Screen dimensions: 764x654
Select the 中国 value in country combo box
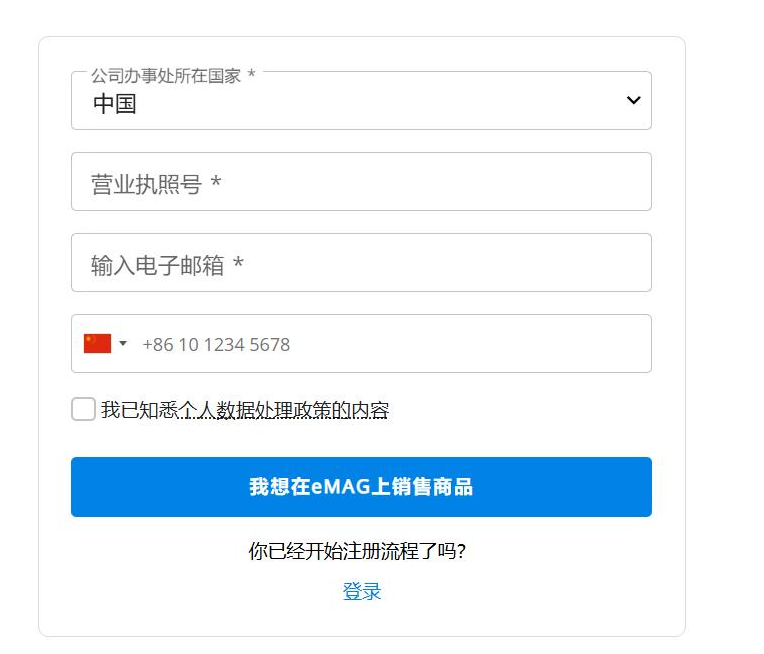coord(115,104)
